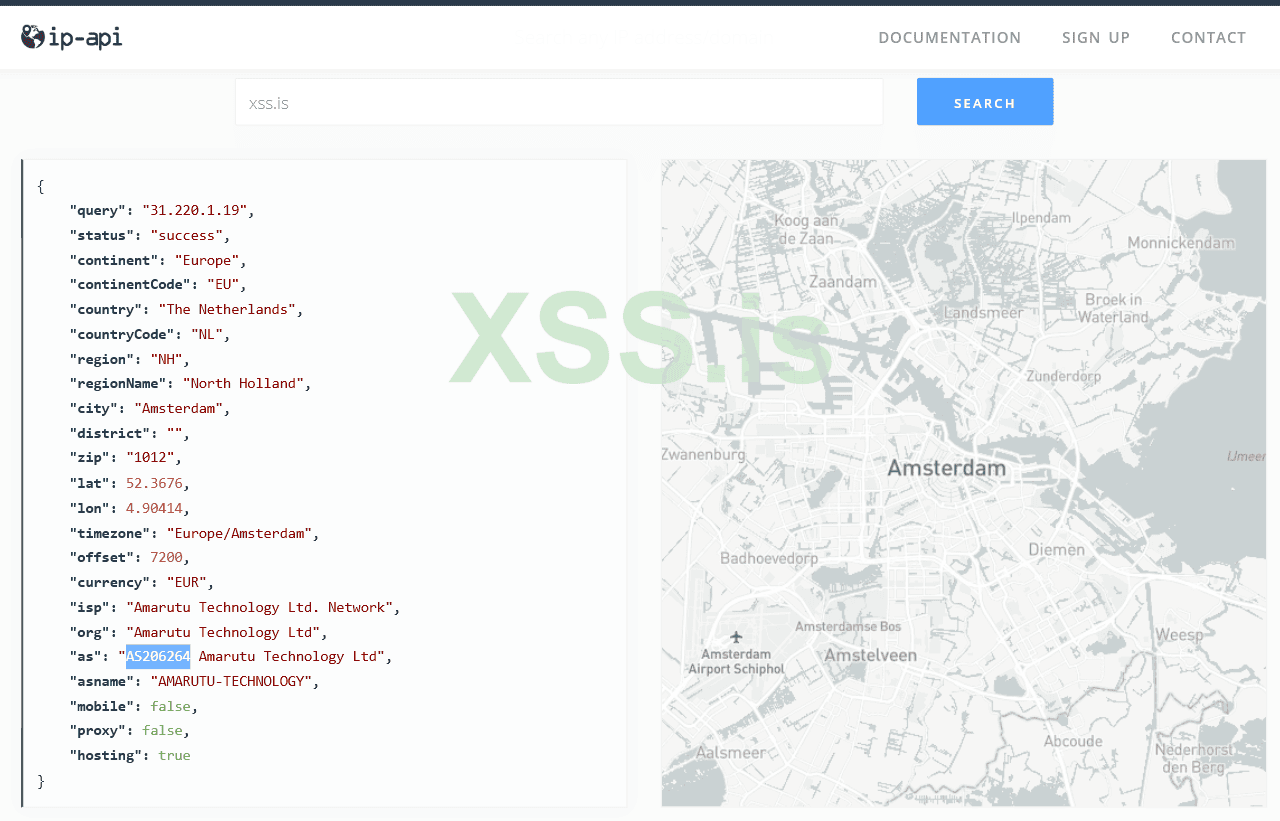Click the timezone value "Europe/Amsterdam"
The width and height of the screenshot is (1280, 821).
coord(240,533)
